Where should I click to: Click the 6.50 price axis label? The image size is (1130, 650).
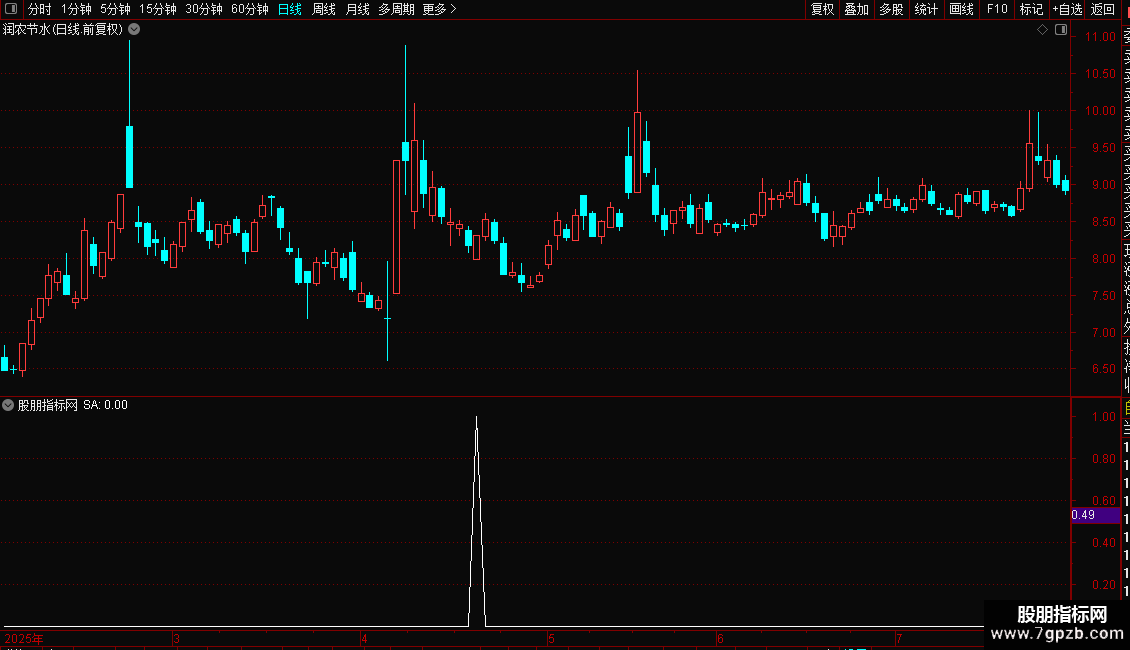(1103, 368)
